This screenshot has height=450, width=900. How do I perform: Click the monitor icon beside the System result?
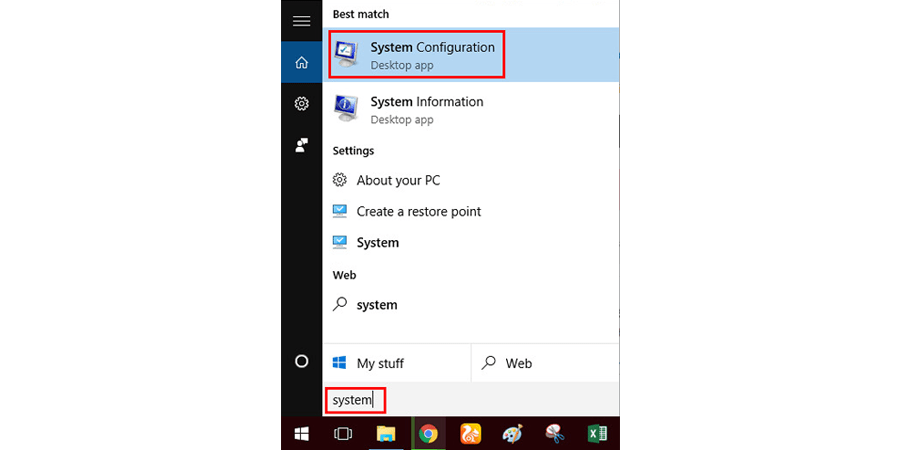(340, 242)
